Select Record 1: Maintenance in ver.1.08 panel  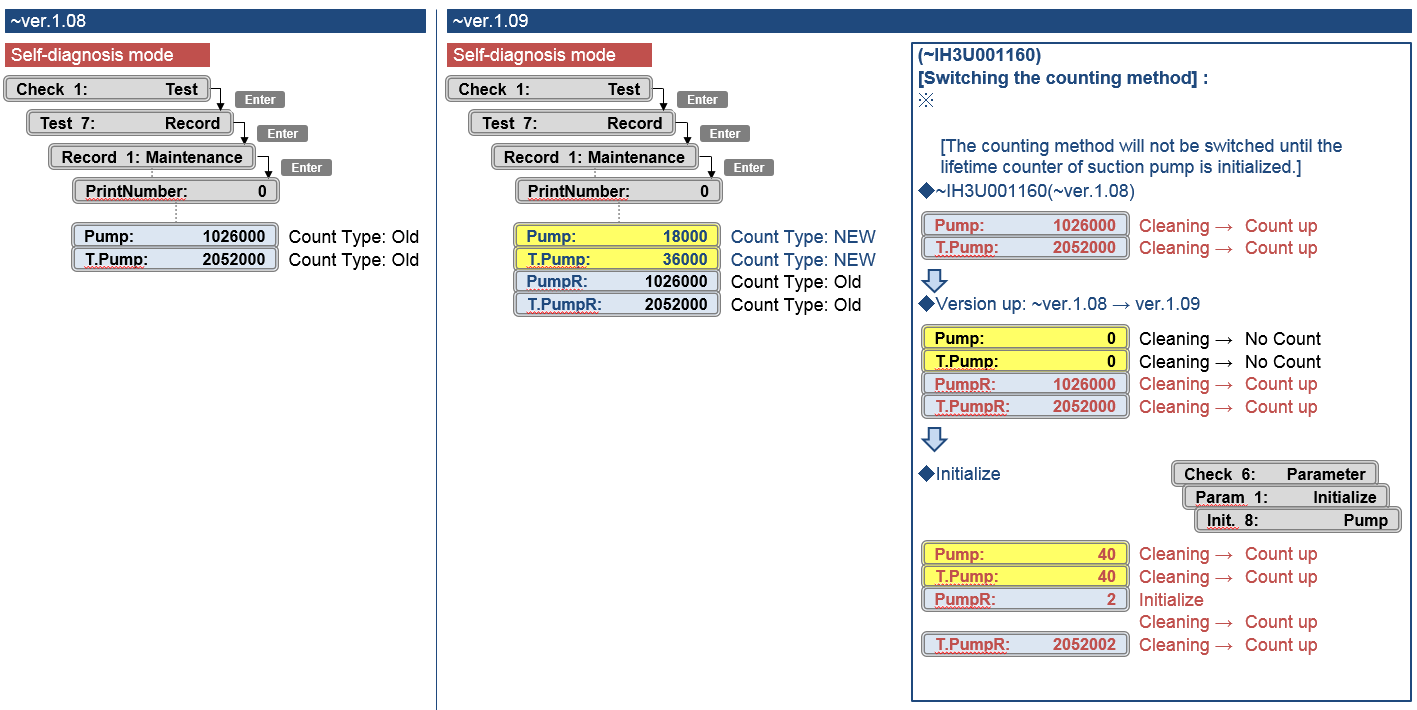click(x=152, y=157)
